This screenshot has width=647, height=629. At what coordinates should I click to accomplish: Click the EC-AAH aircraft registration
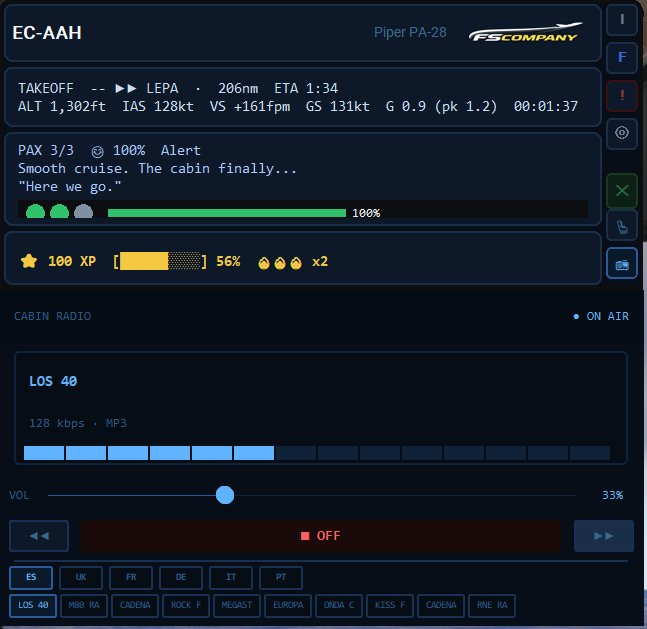pos(47,33)
